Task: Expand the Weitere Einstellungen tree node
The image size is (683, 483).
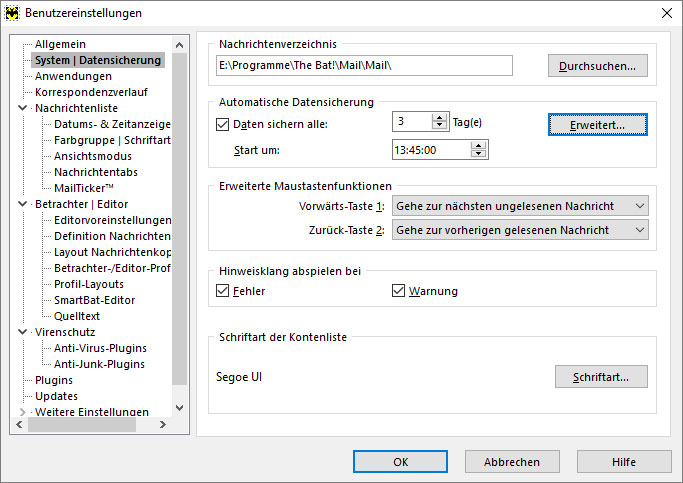Action: (x=23, y=412)
